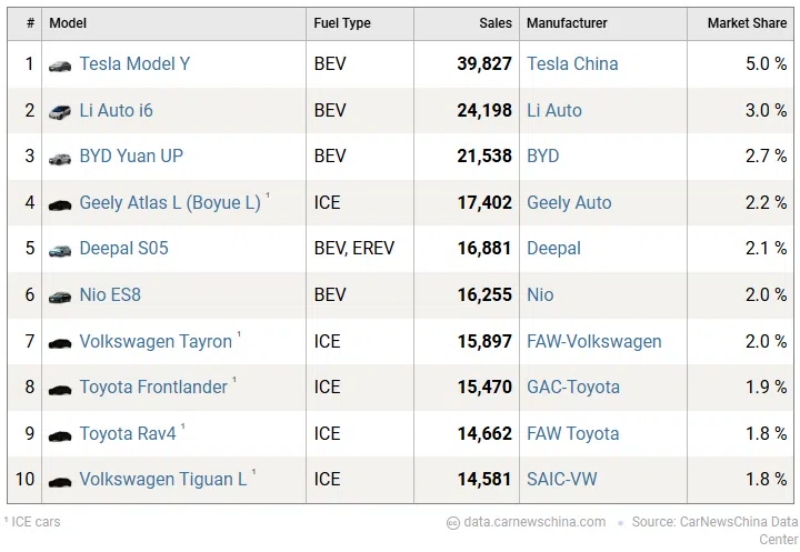The height and width of the screenshot is (552, 800).
Task: Click the Nio ES8 car icon
Action: point(60,296)
